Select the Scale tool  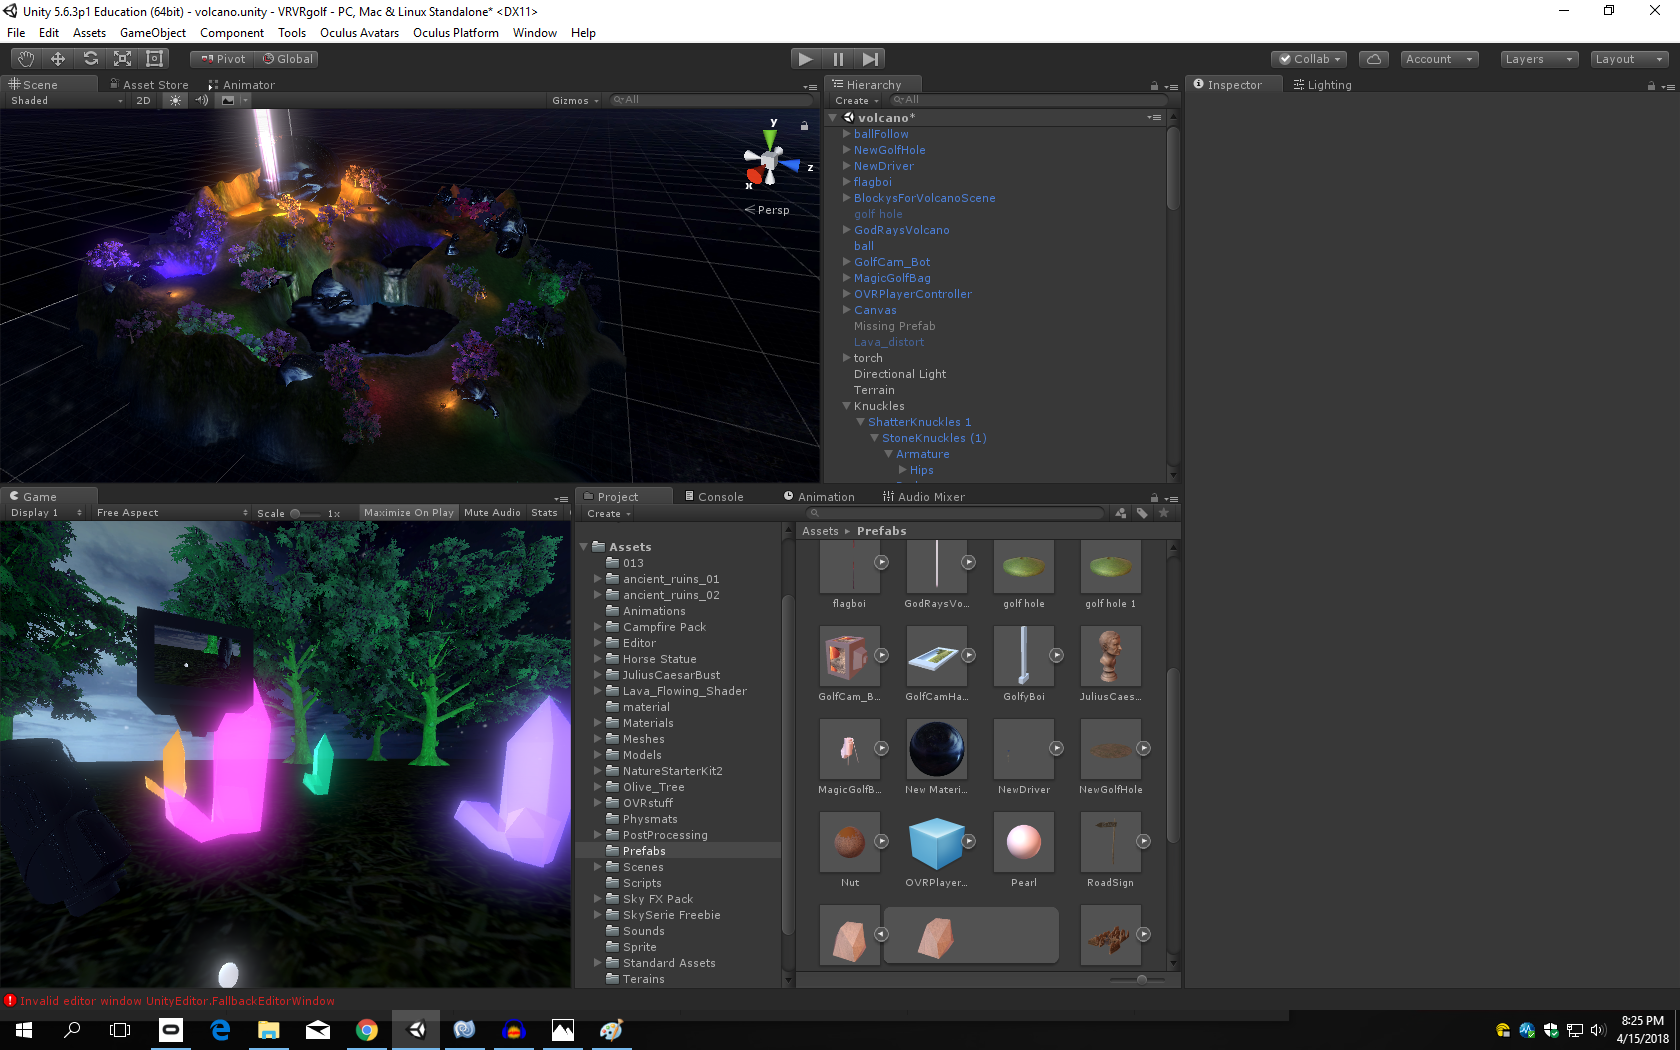(122, 59)
